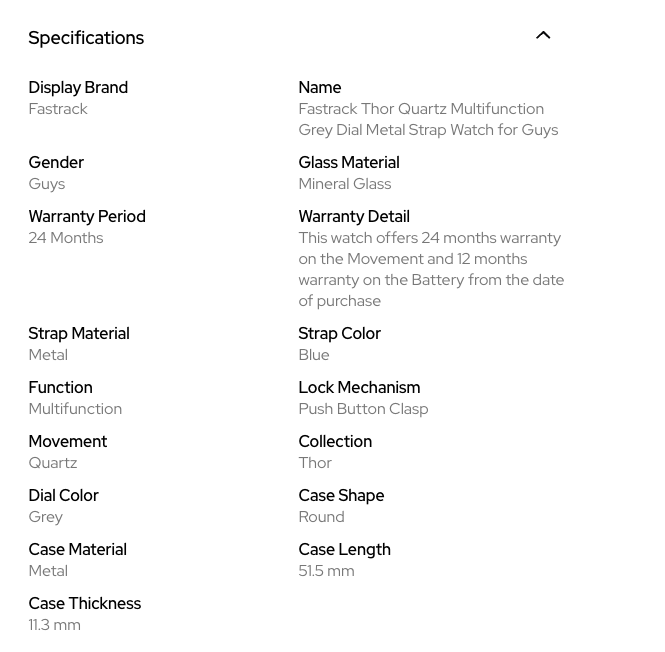The height and width of the screenshot is (652, 665).
Task: Select the Case Shape value Round
Action: coord(321,517)
